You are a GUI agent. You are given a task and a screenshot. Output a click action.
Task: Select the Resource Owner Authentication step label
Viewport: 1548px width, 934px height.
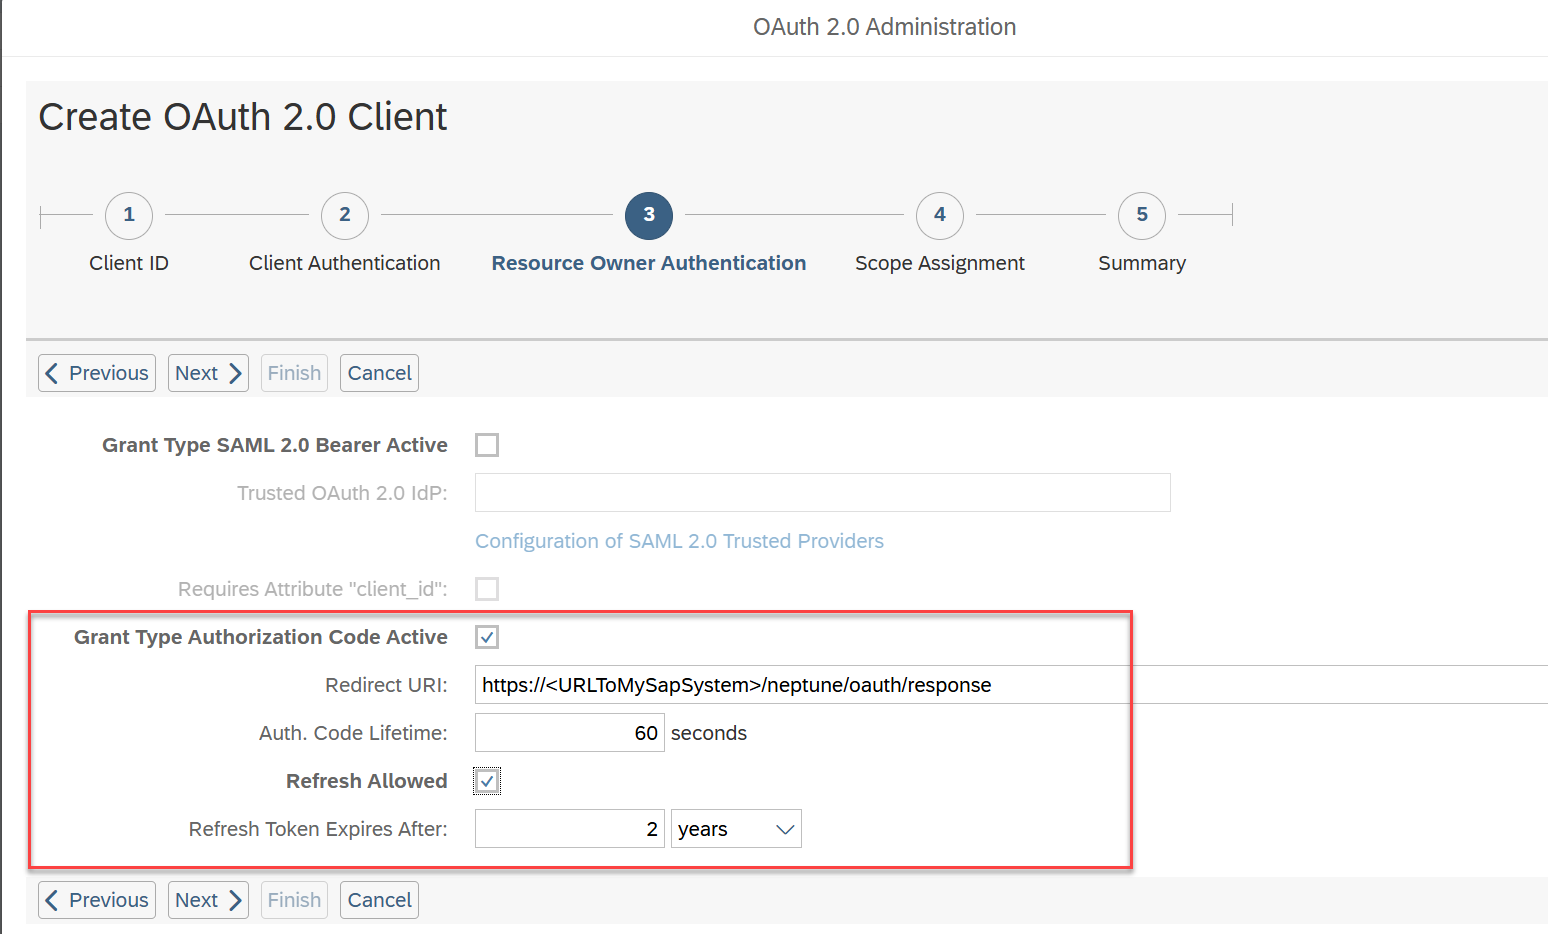point(648,262)
